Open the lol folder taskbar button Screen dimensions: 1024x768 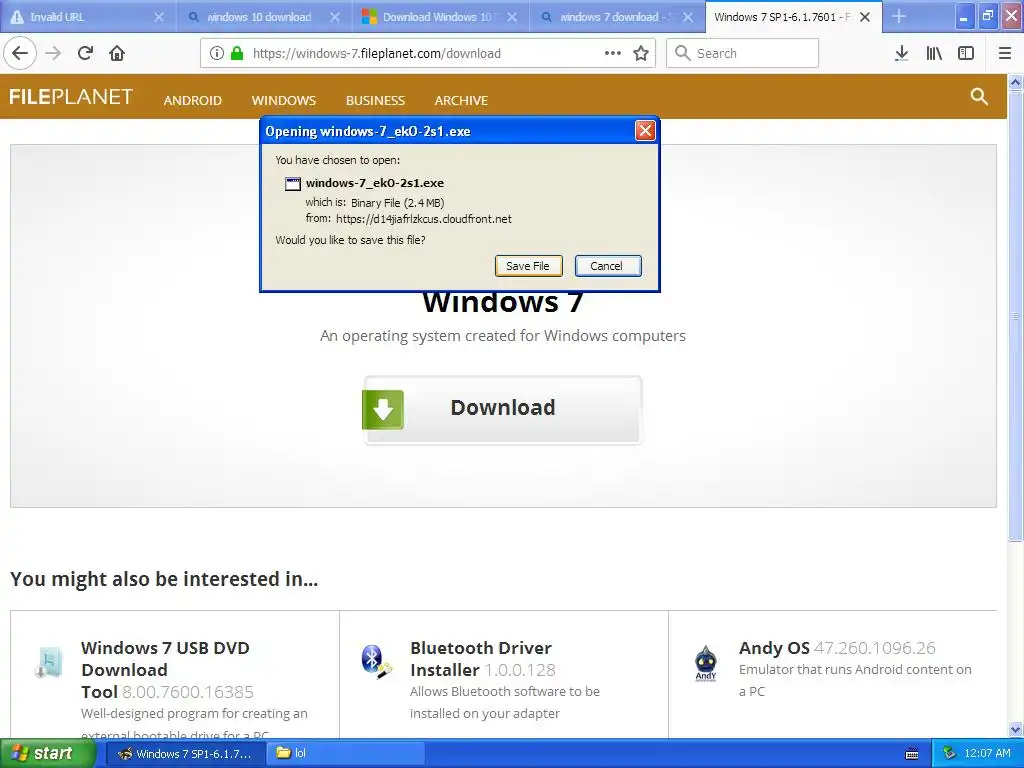346,754
